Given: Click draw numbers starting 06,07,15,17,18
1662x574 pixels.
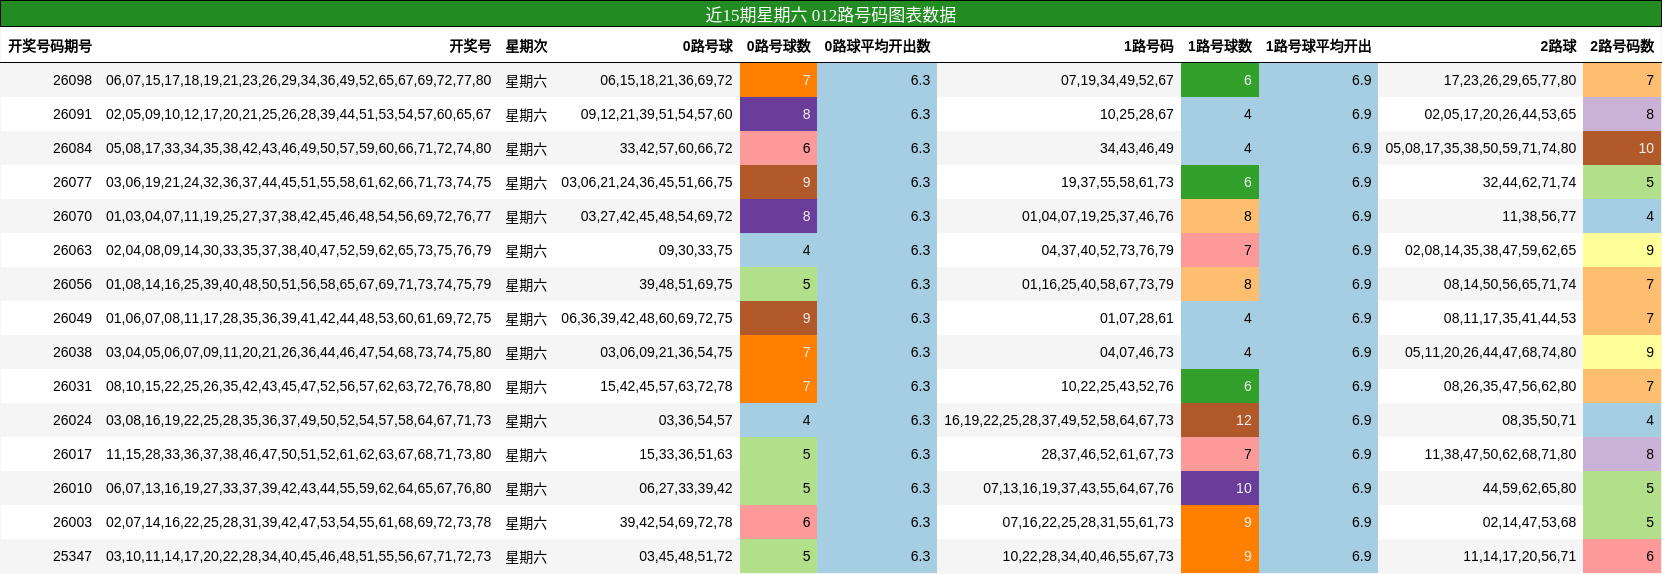Looking at the screenshot, I should [x=299, y=80].
